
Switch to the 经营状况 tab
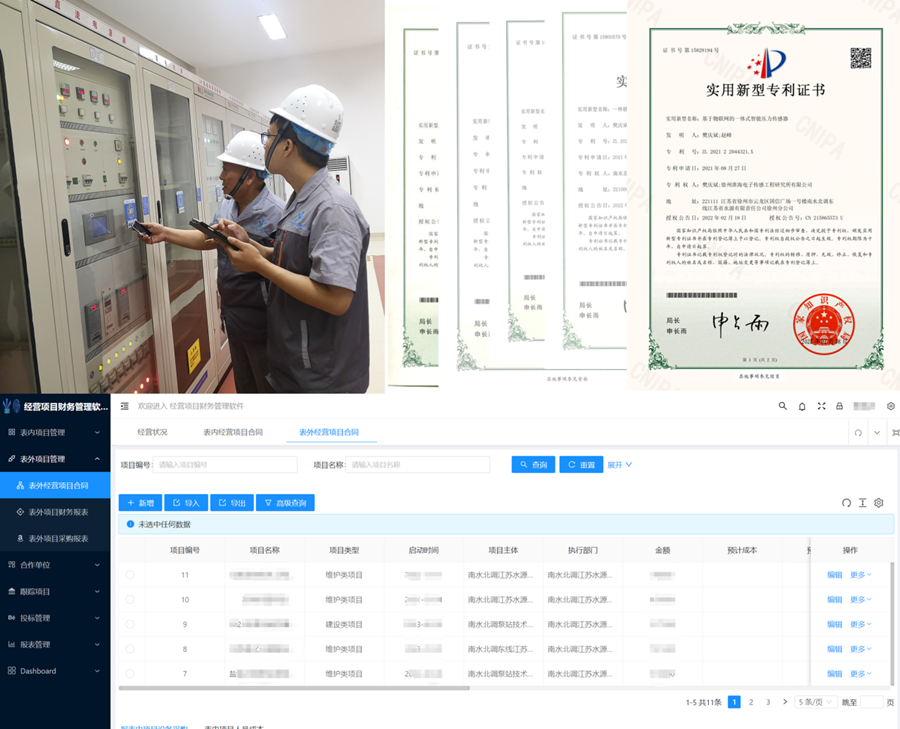152,432
